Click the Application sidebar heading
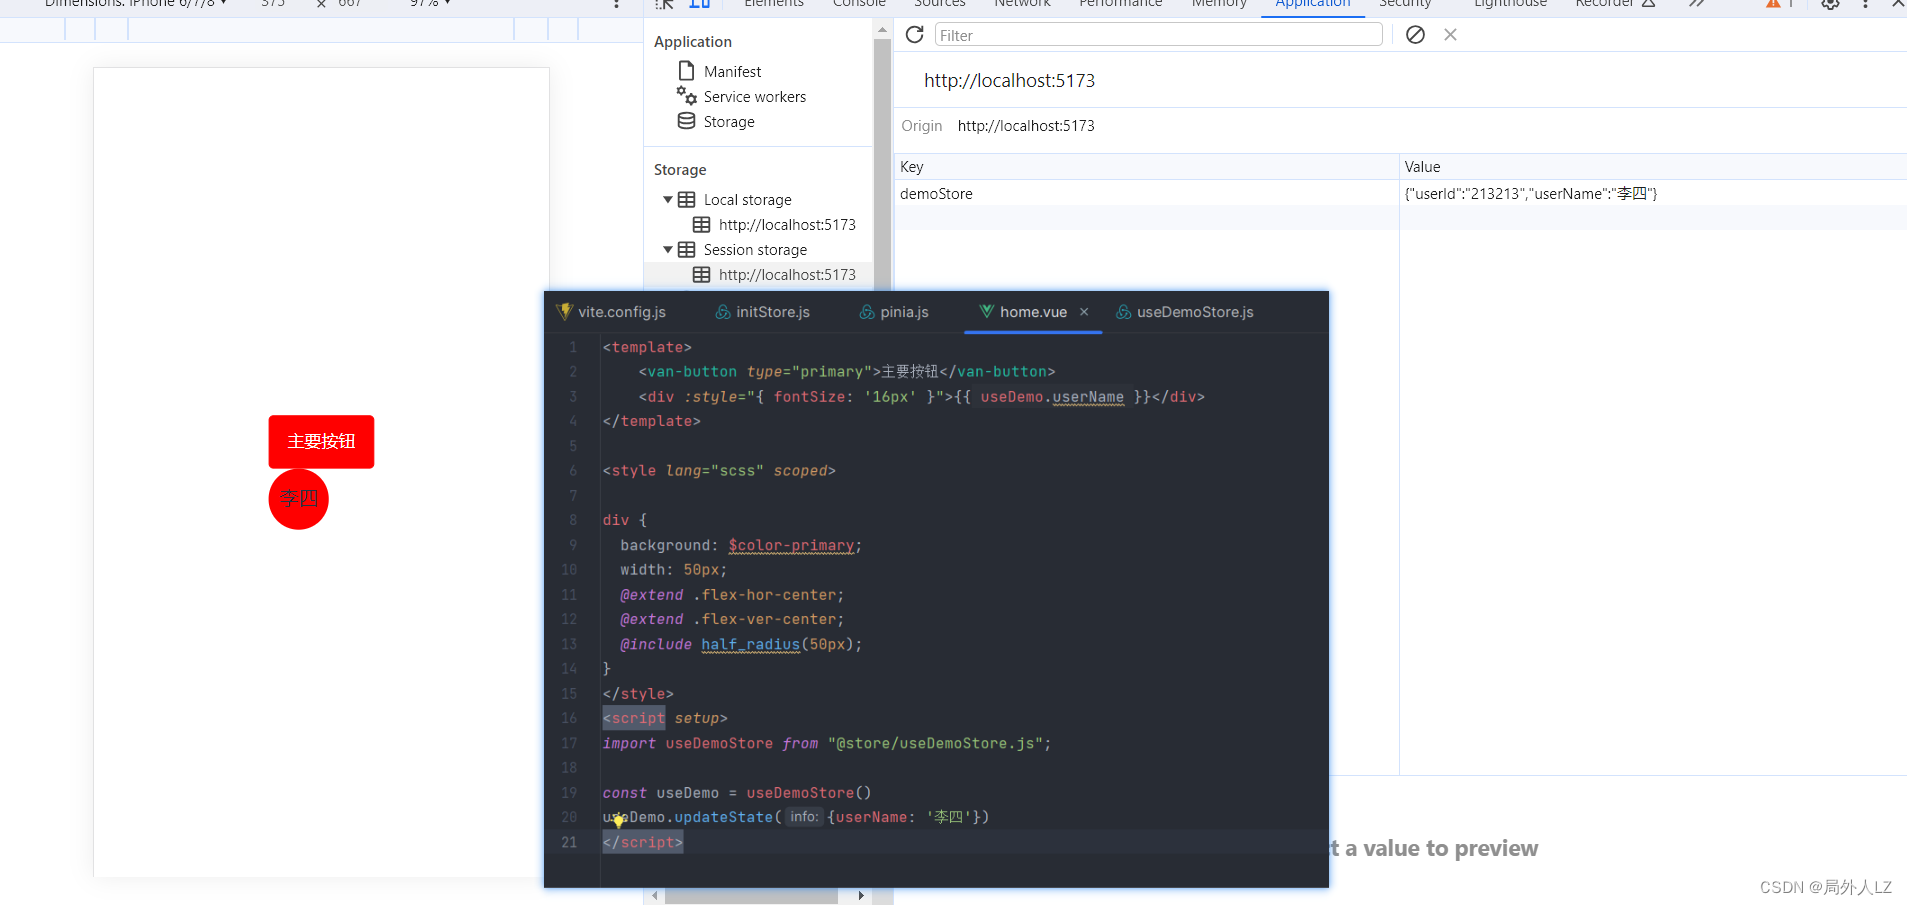The height and width of the screenshot is (905, 1907). 693,42
